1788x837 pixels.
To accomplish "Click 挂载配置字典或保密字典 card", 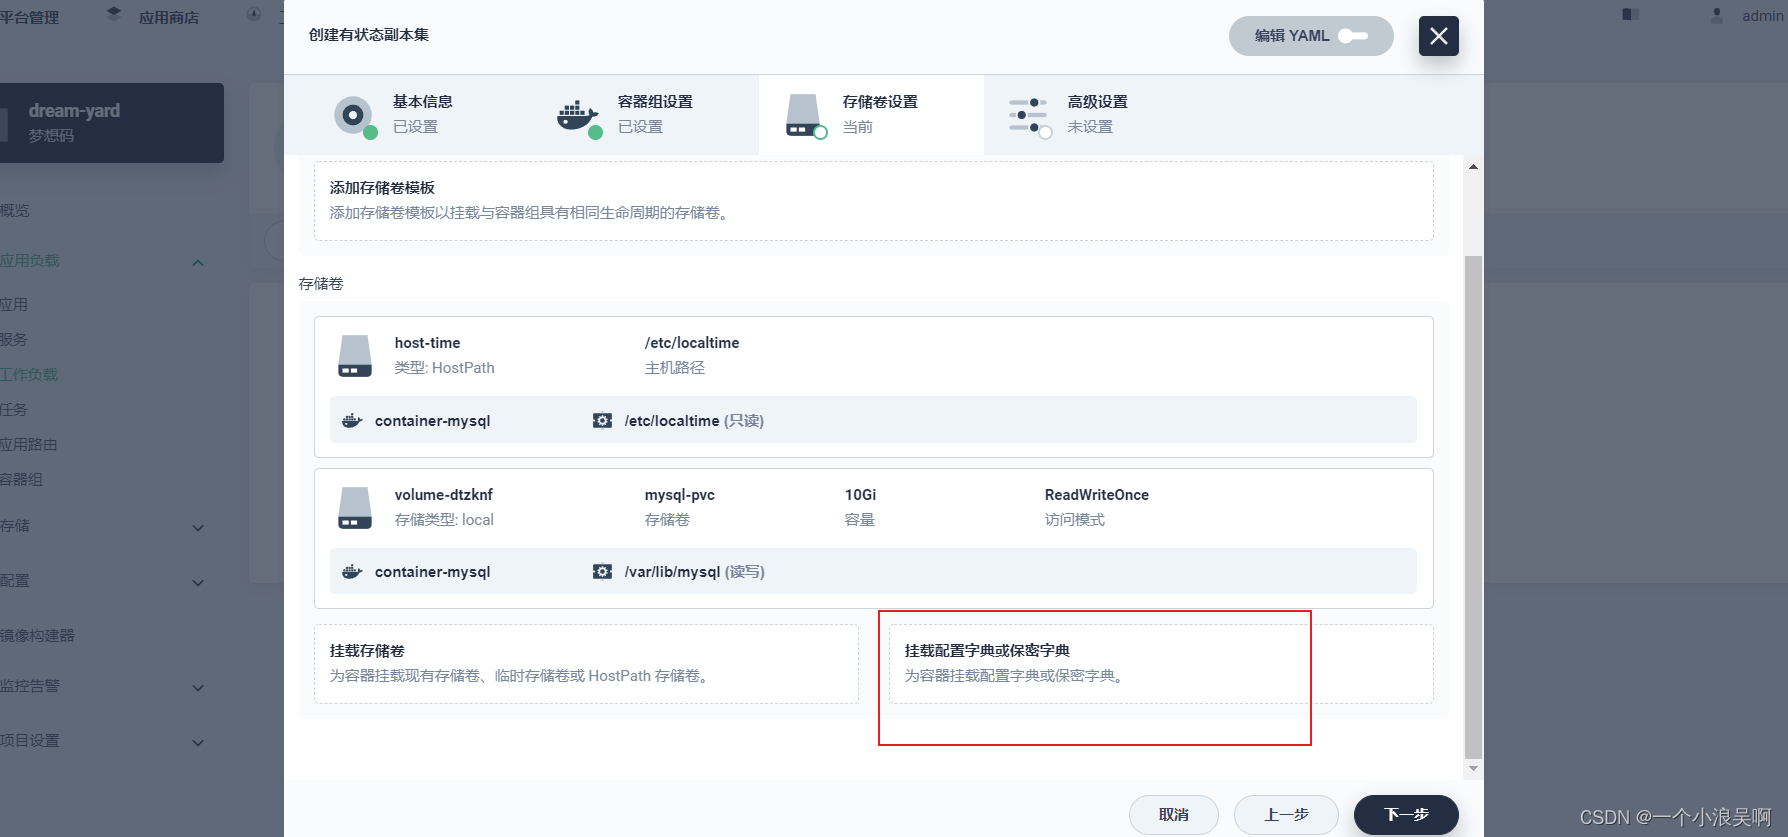I will pyautogui.click(x=1161, y=663).
